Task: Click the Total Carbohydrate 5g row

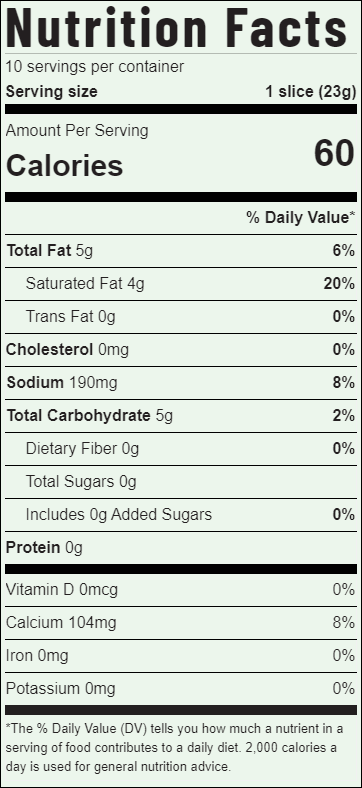Action: point(181,416)
